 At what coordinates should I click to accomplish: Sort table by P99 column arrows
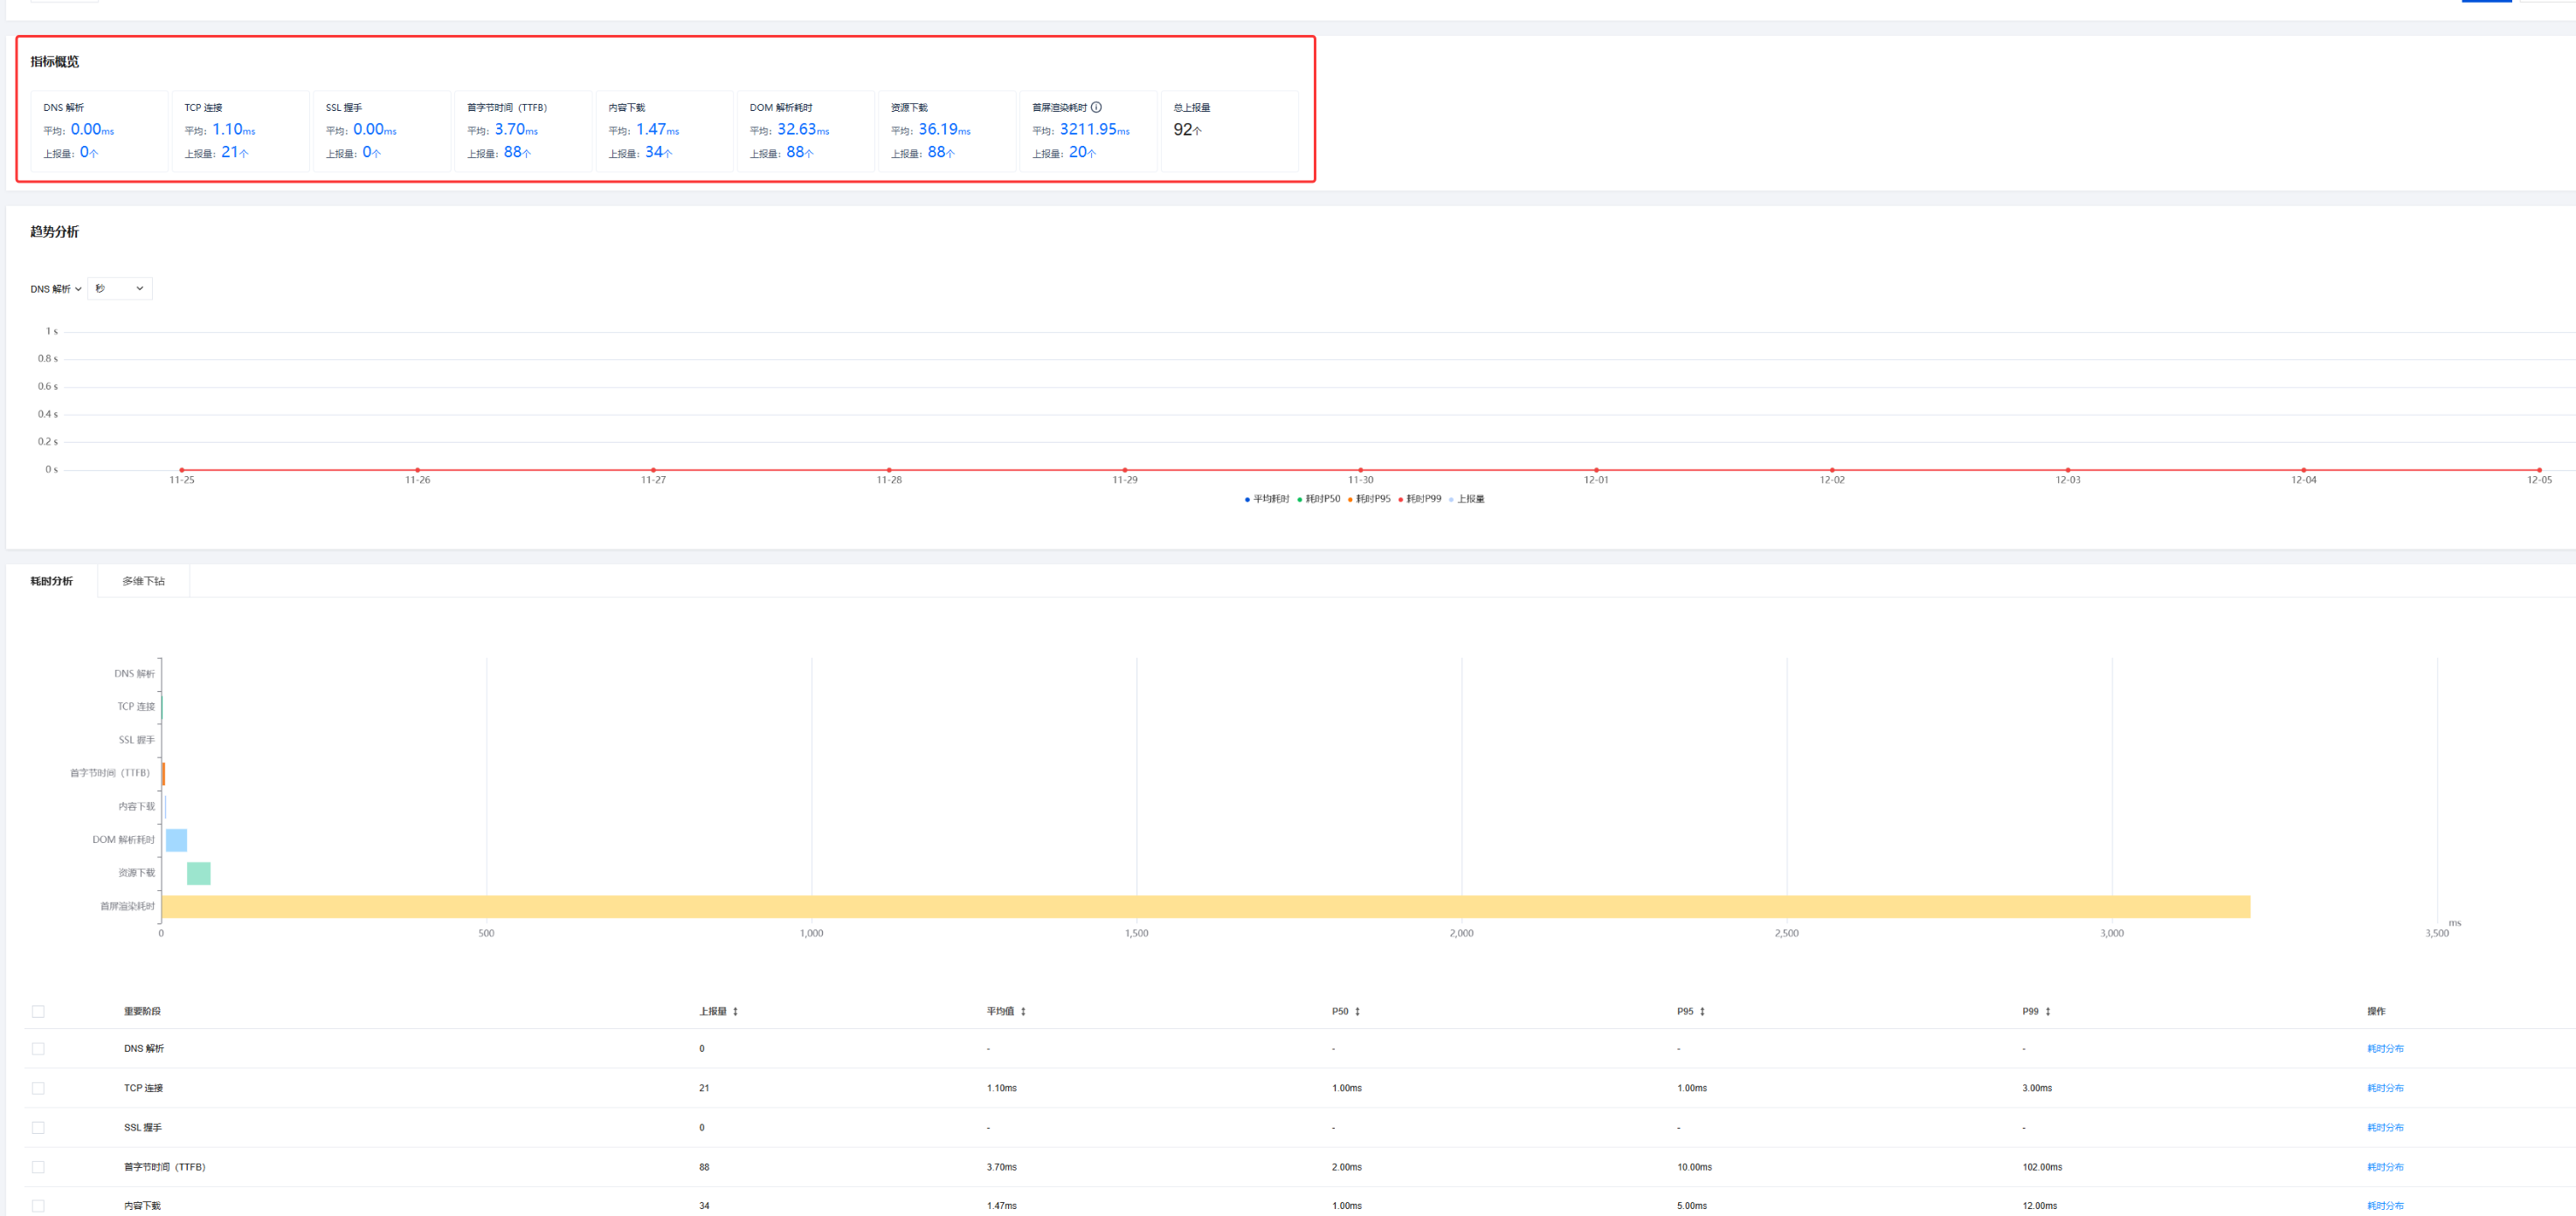(x=2048, y=1011)
